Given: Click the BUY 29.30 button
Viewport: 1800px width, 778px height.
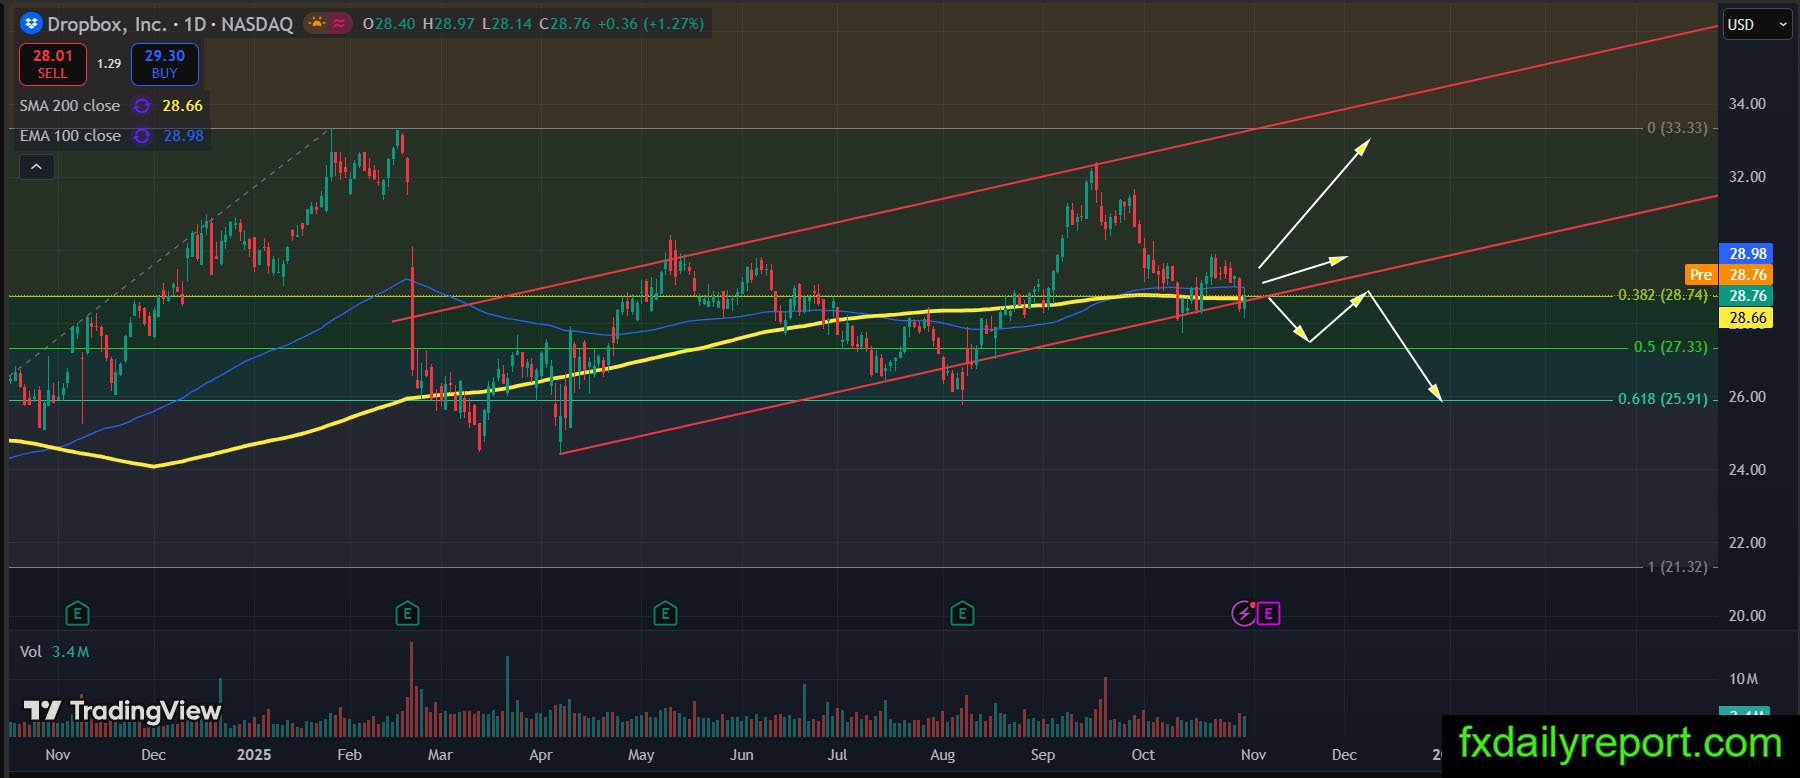Looking at the screenshot, I should pos(165,64).
